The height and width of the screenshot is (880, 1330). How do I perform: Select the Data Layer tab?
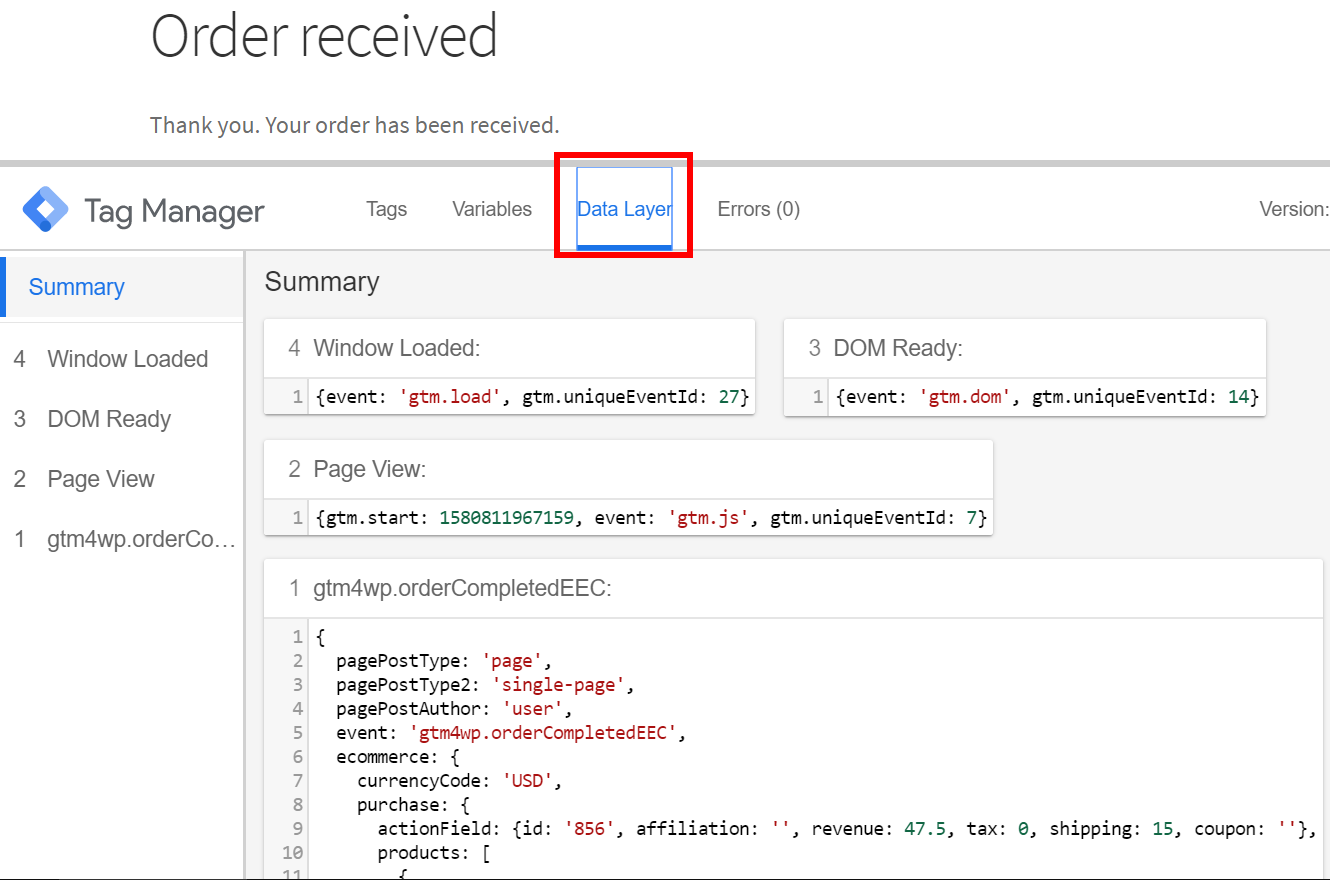[x=624, y=209]
